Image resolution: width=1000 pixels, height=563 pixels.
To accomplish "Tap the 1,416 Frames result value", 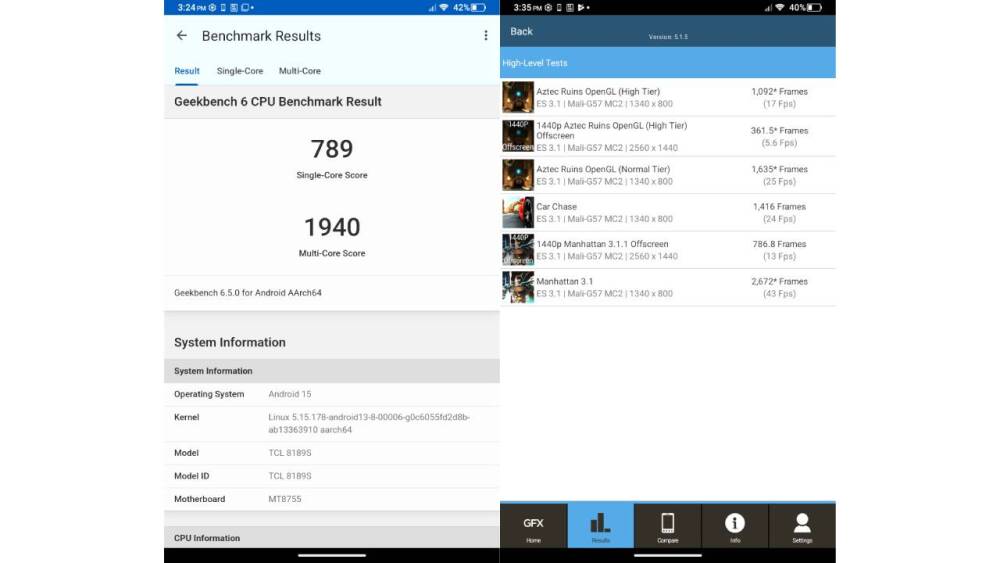I will click(779, 207).
